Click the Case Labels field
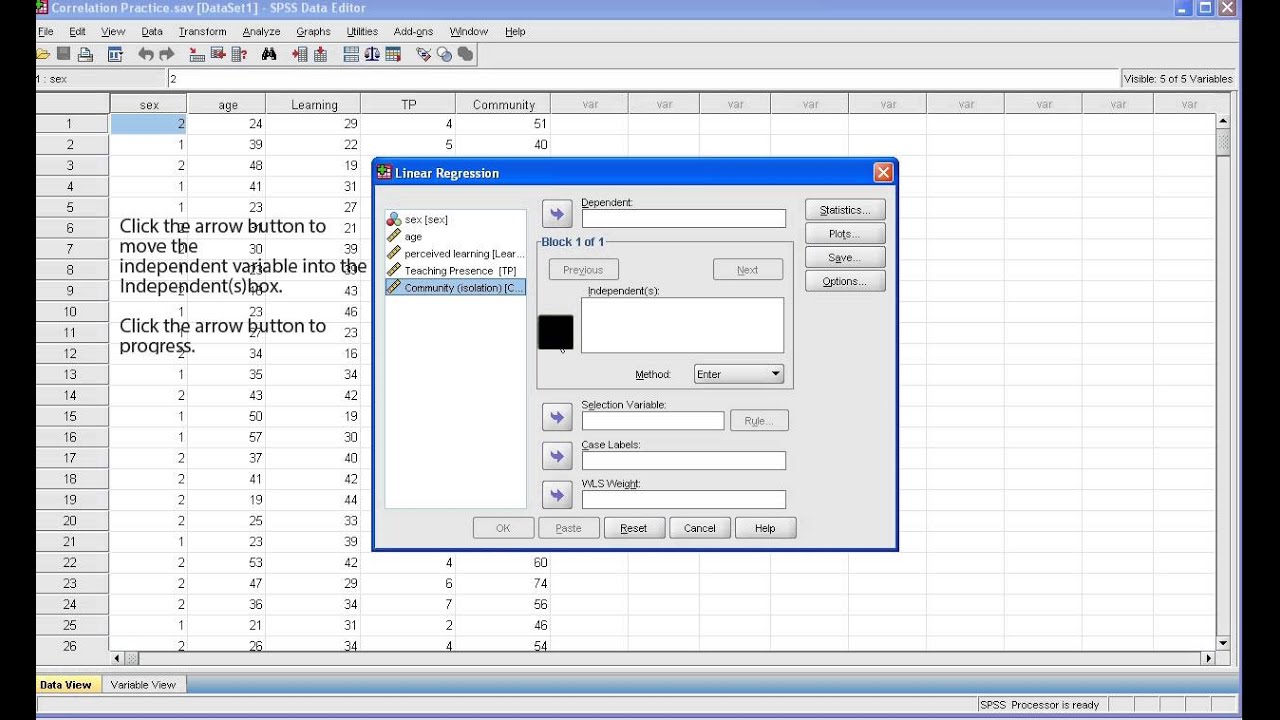Viewport: 1280px width, 720px height. point(684,460)
